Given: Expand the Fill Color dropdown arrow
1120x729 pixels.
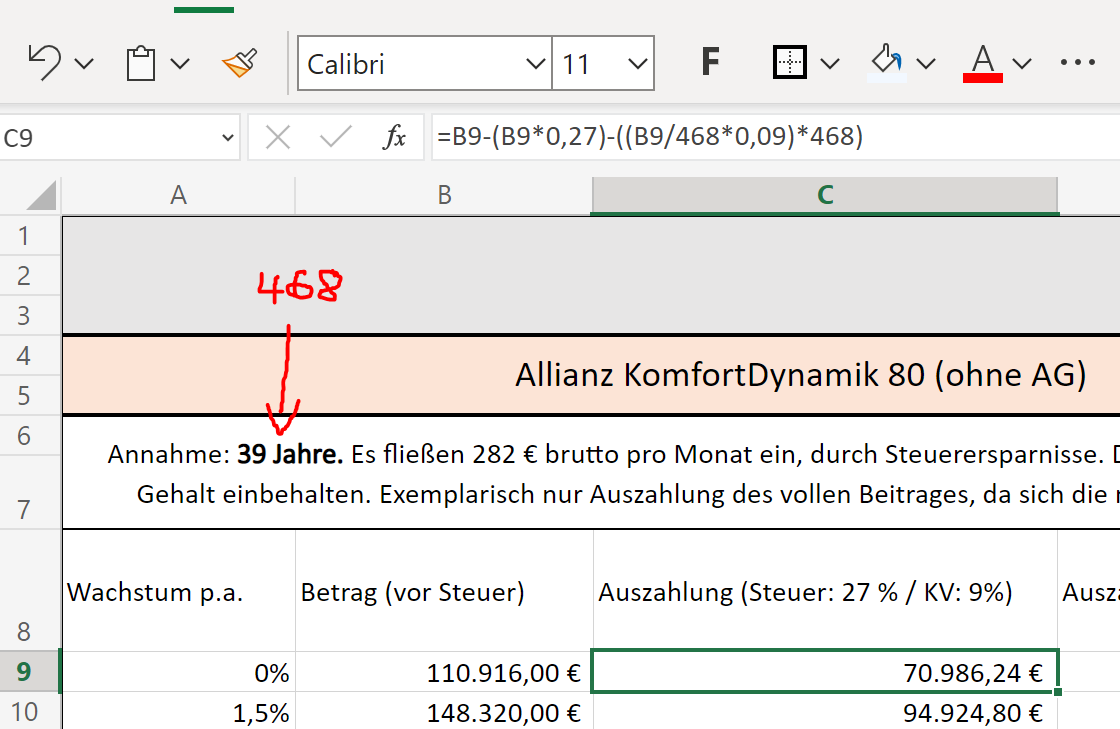Looking at the screenshot, I should (926, 64).
